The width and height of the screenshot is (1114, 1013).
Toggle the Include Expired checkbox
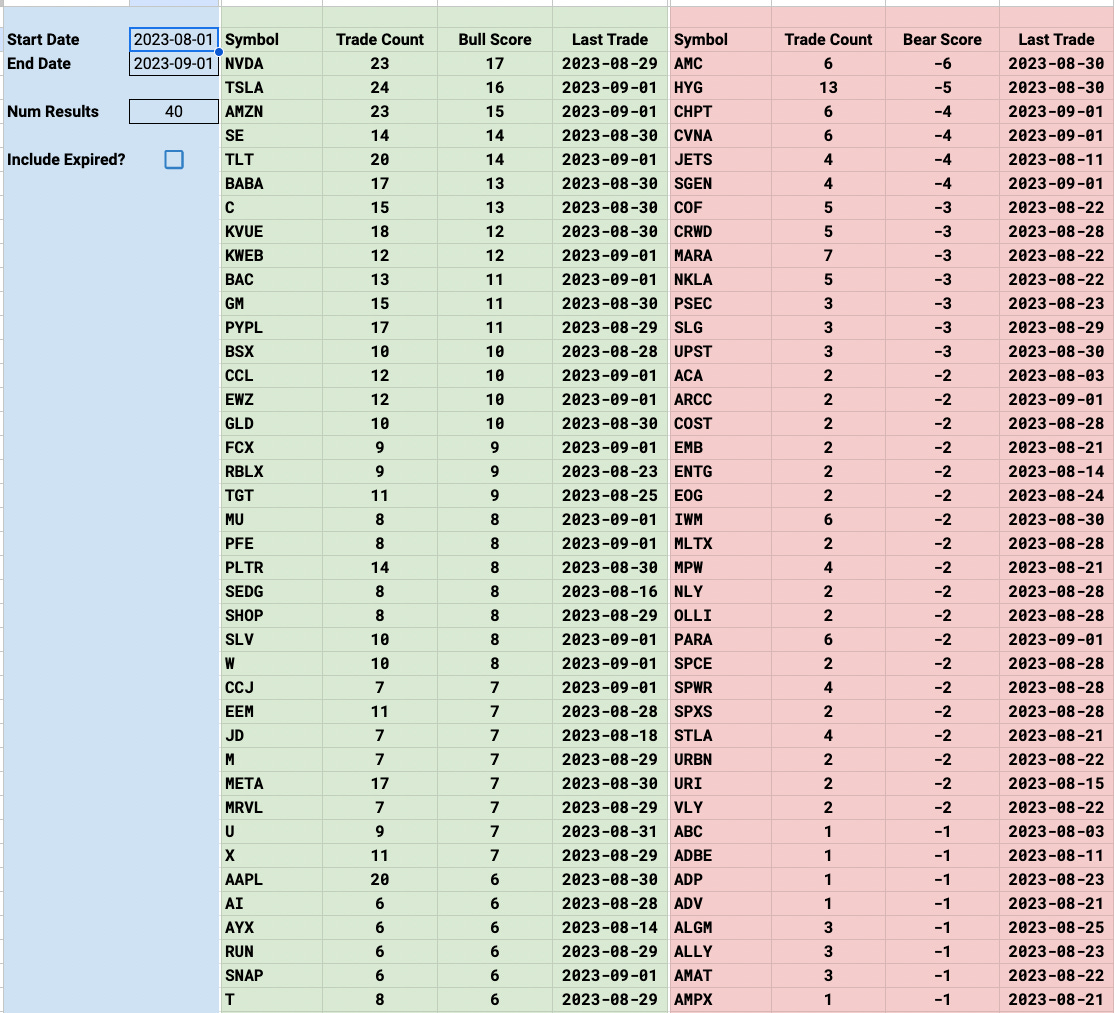[174, 159]
